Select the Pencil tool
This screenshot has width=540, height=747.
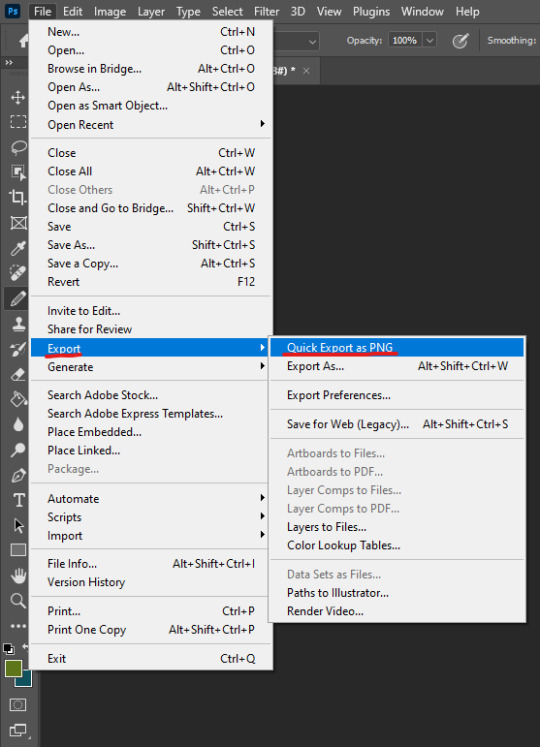pos(18,299)
